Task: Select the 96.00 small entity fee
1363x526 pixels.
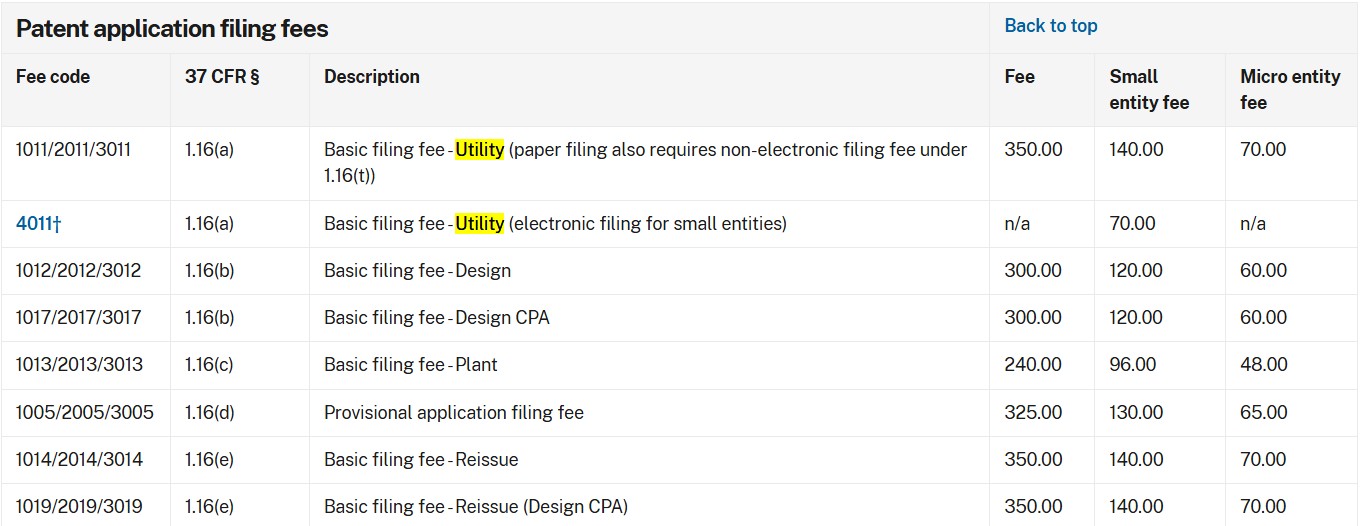Action: click(1133, 365)
